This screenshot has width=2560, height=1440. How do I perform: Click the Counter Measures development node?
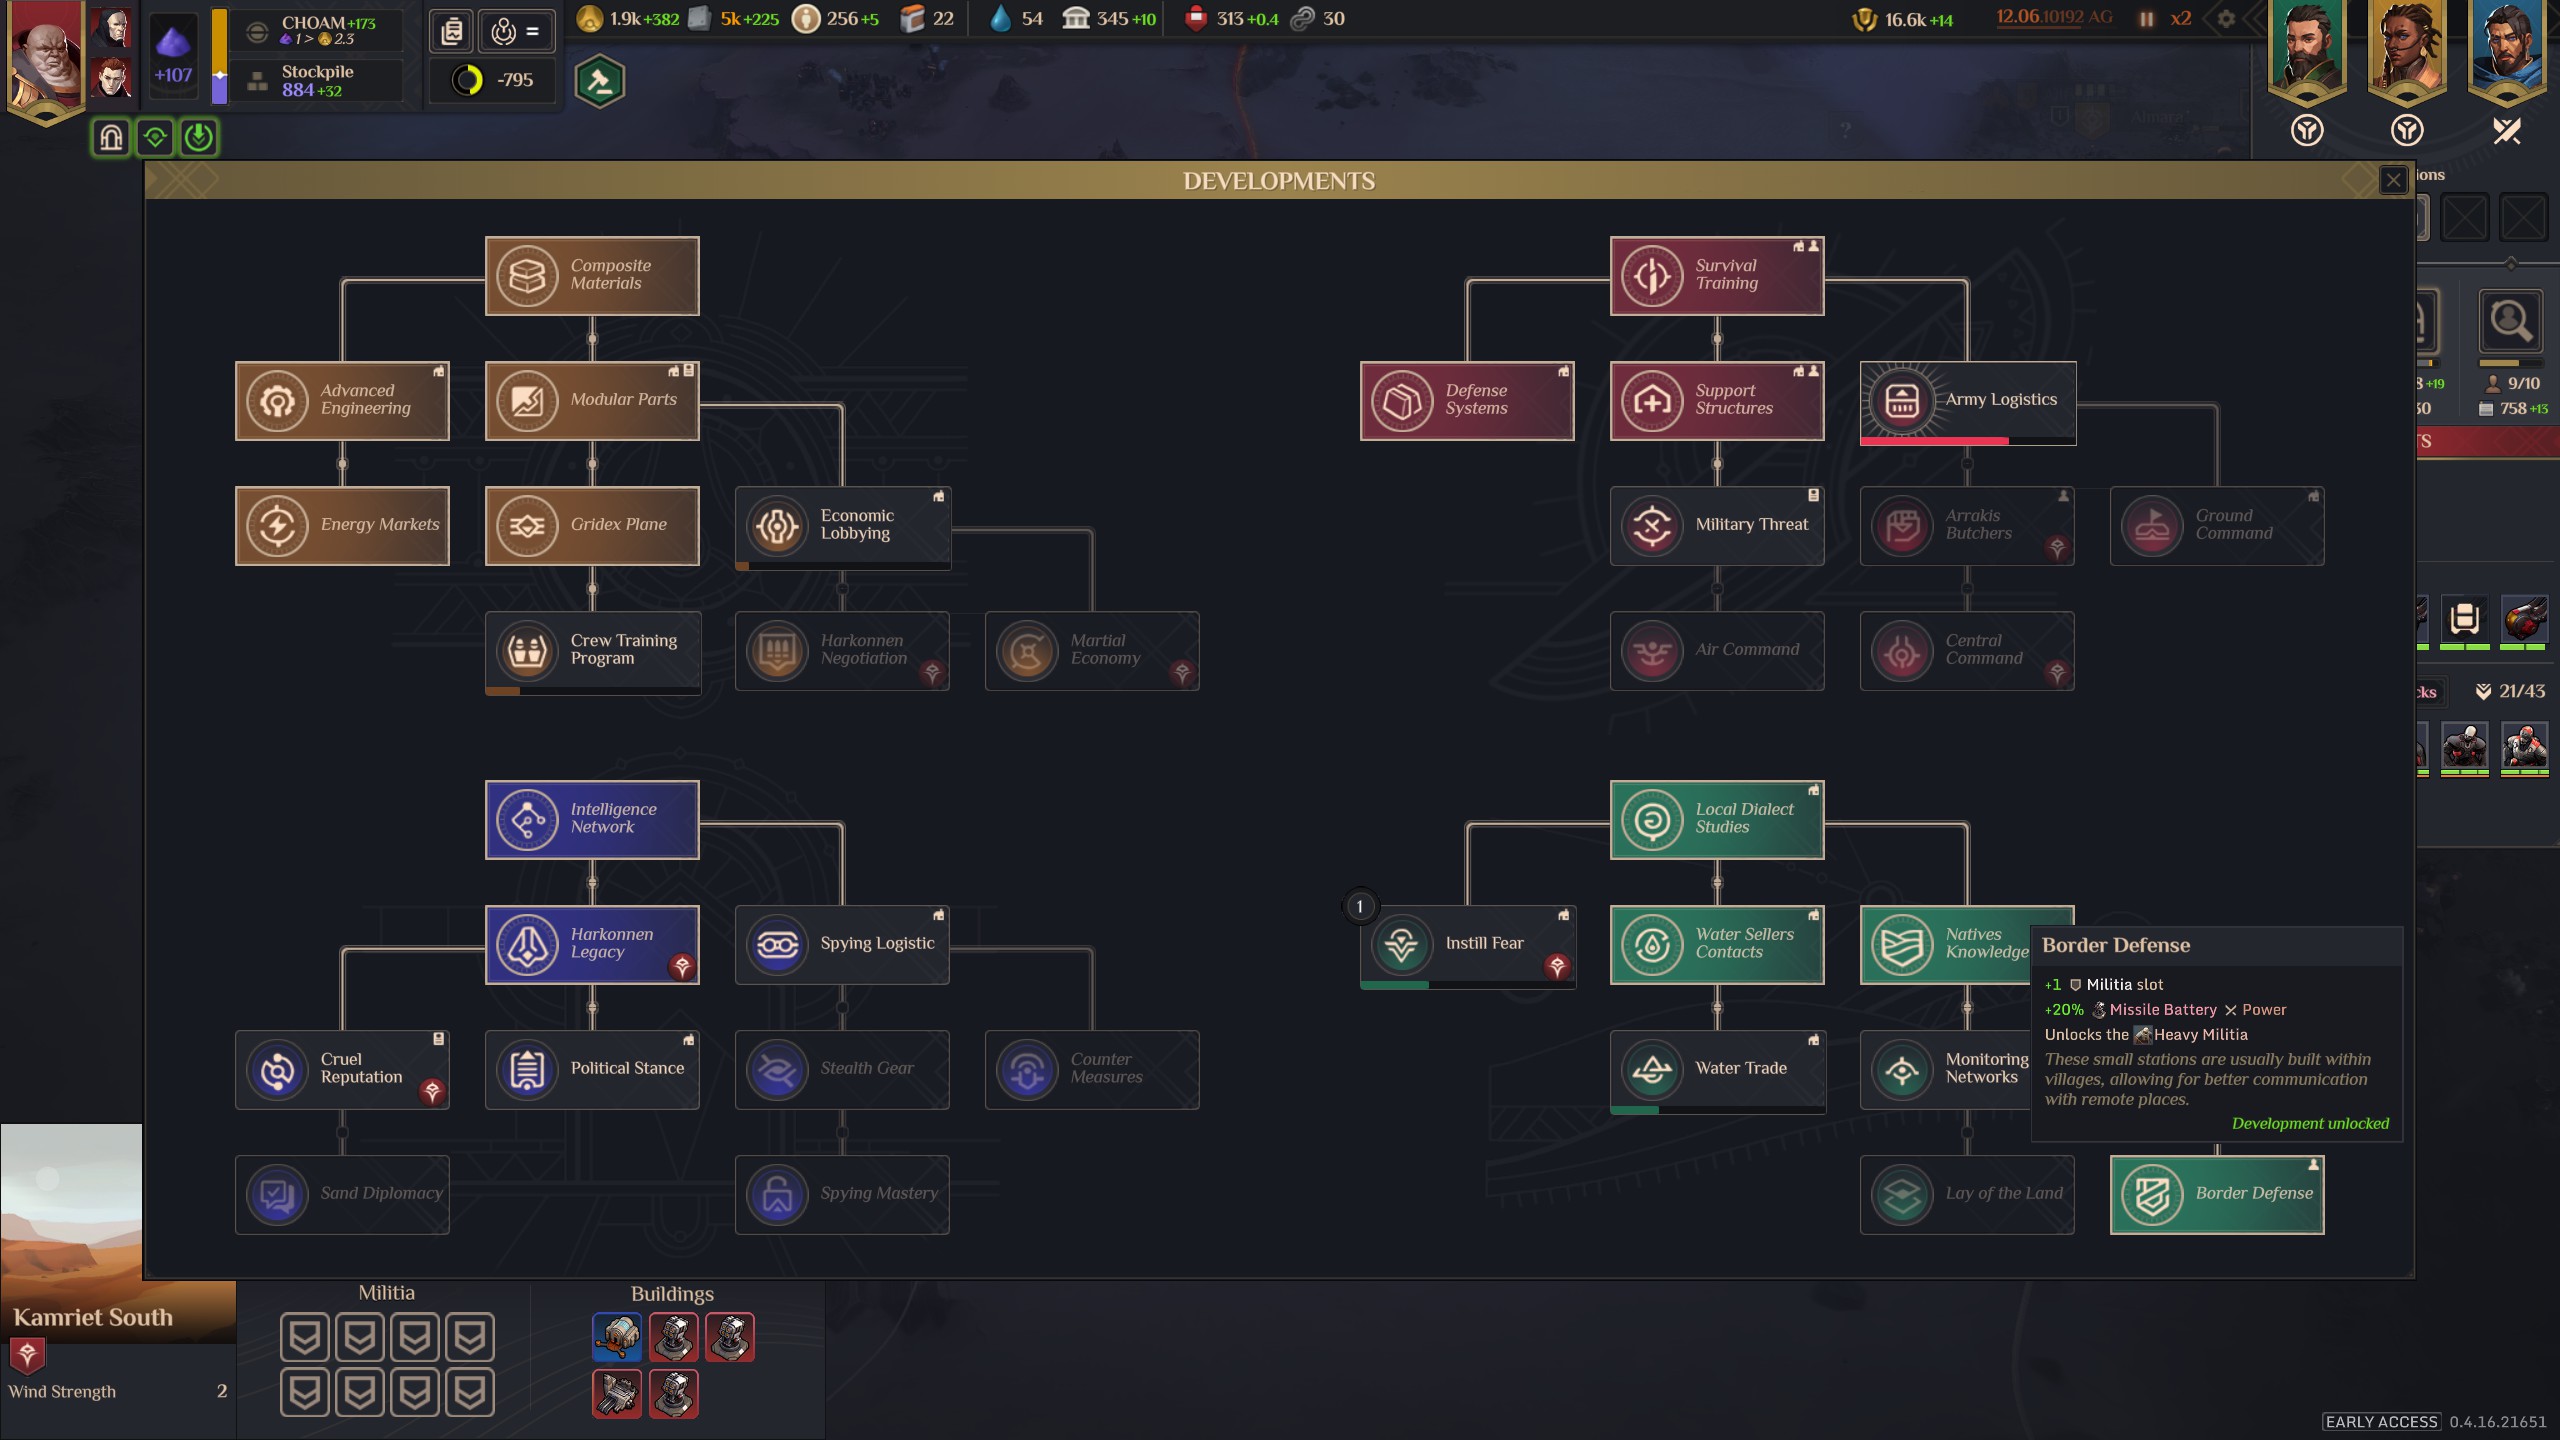click(x=1092, y=1069)
